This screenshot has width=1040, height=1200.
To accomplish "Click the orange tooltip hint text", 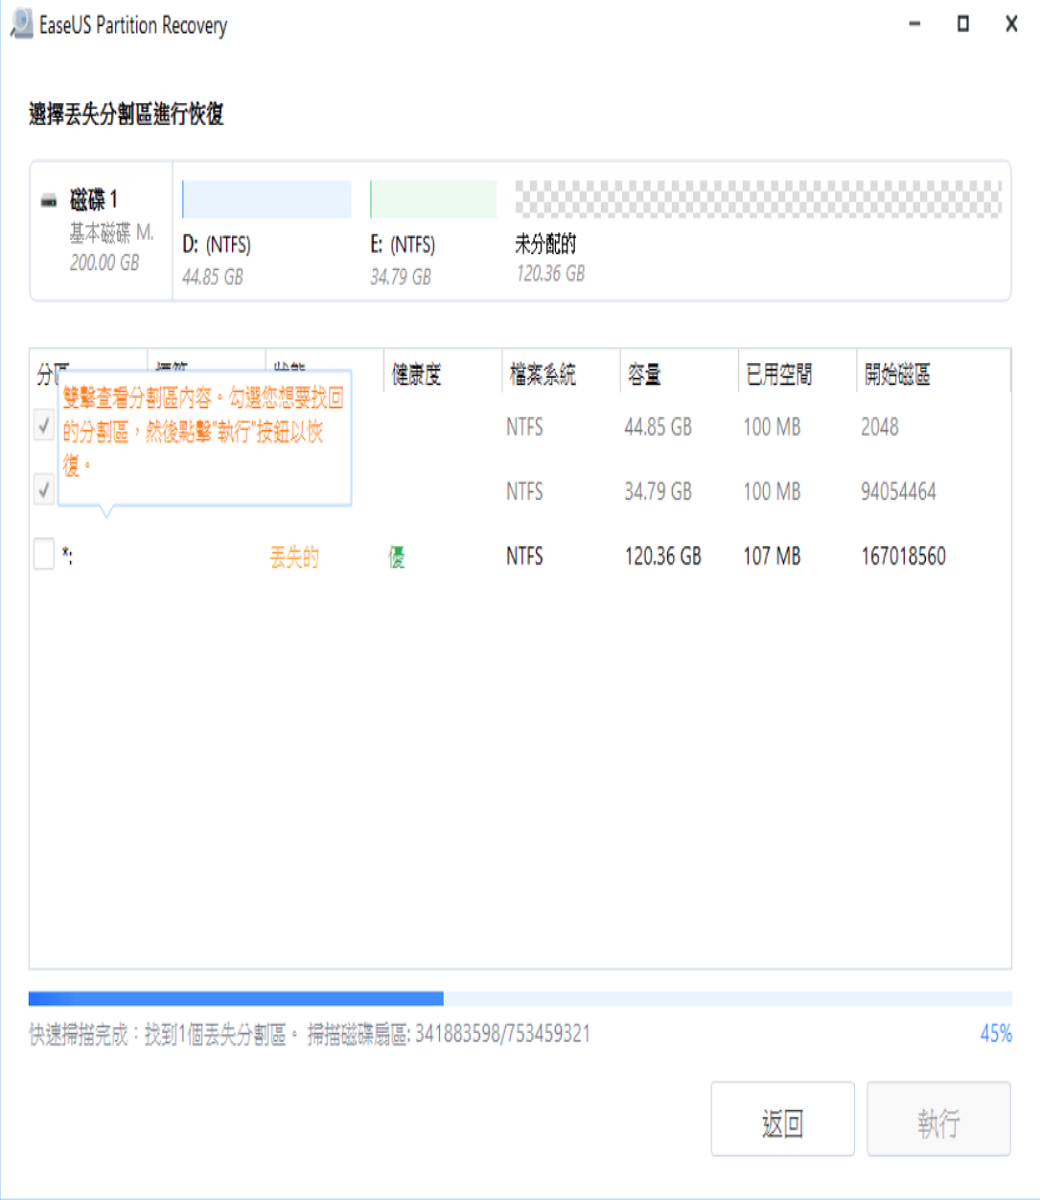I will (203, 432).
